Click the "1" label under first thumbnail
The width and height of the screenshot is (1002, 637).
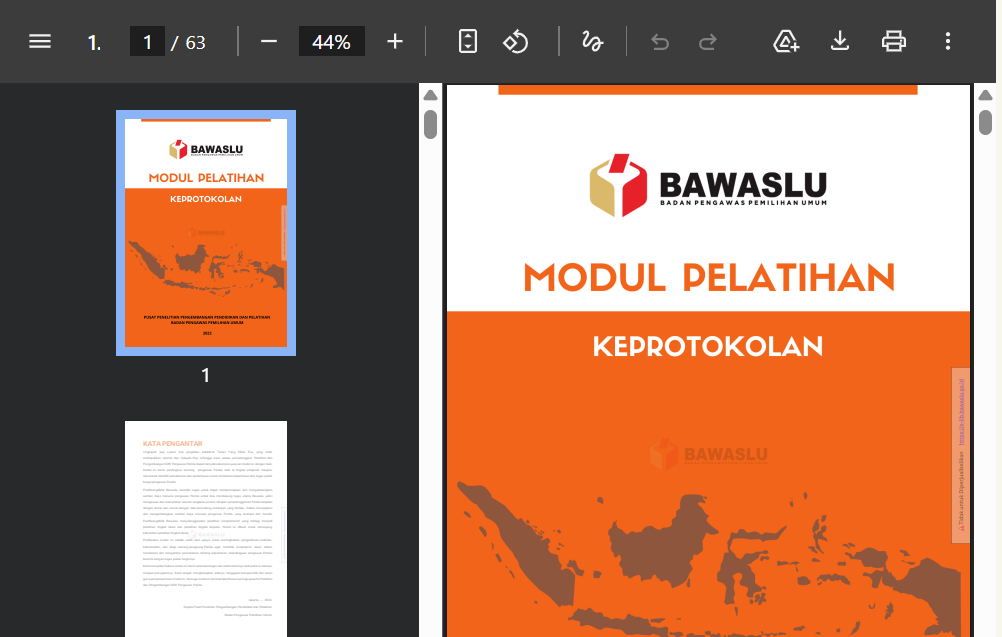(206, 375)
